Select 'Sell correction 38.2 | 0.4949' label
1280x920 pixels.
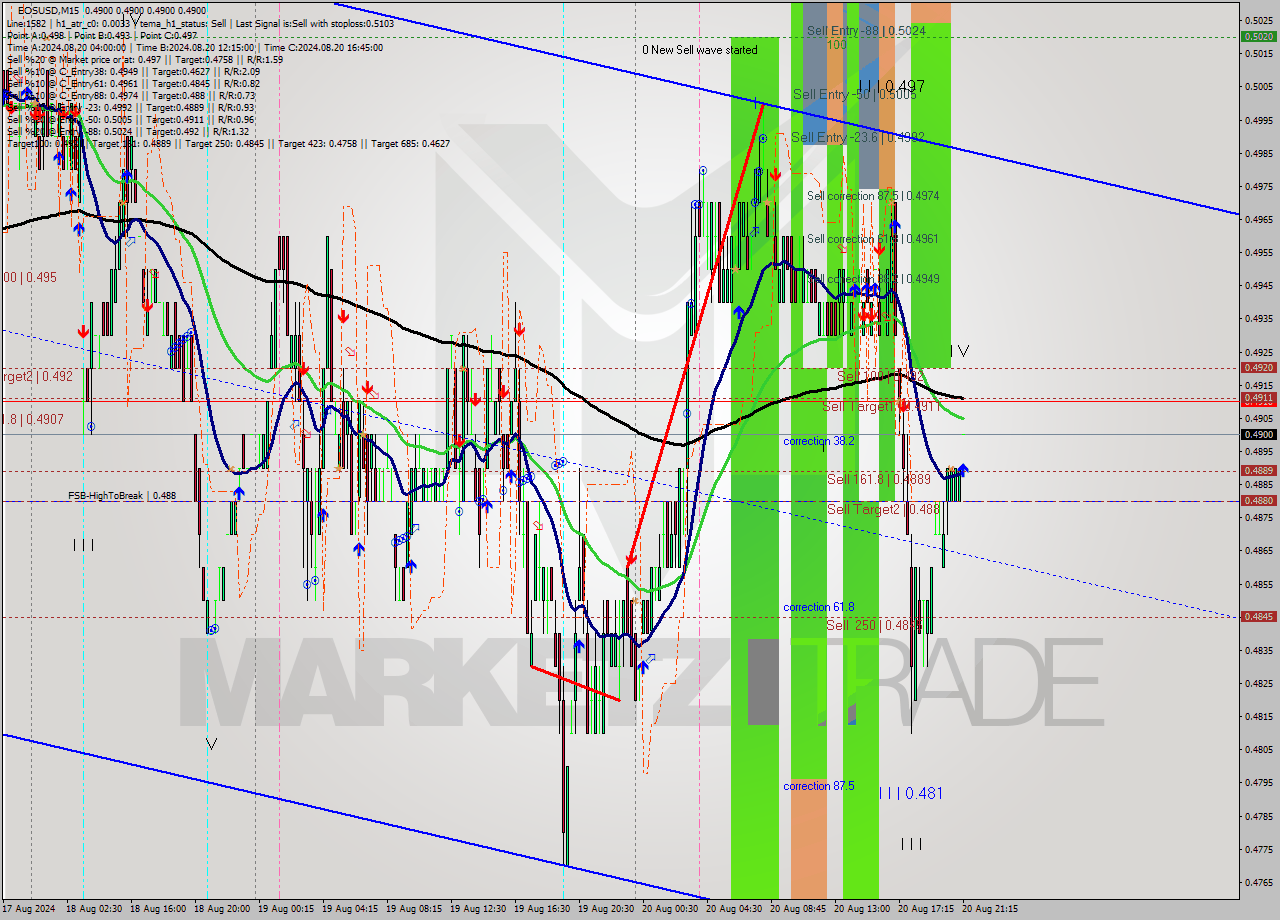(873, 278)
